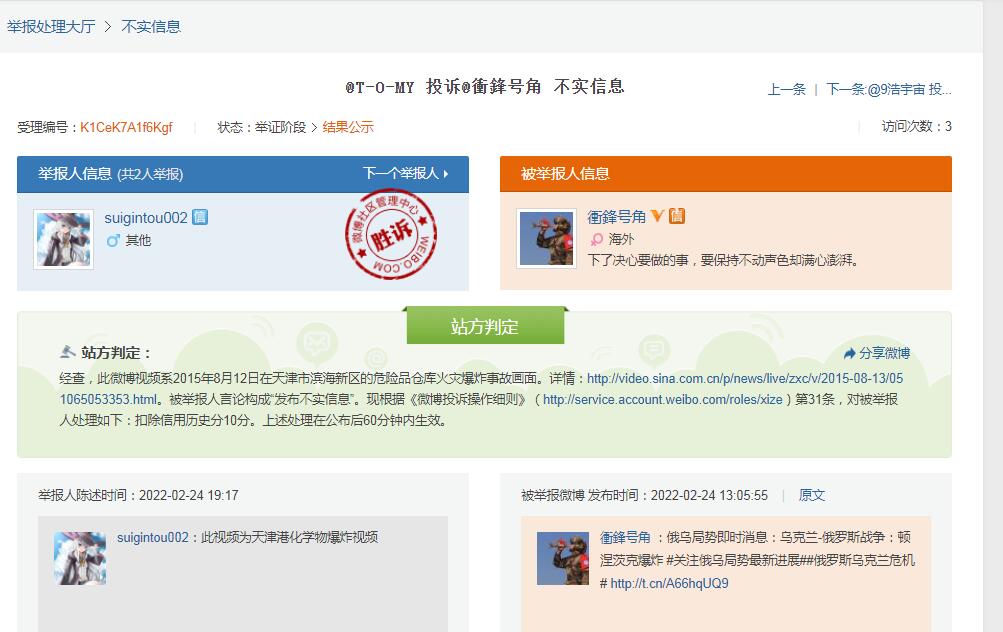The width and height of the screenshot is (1003, 632).
Task: Click the 访问次数：3 counter
Action: tap(916, 127)
